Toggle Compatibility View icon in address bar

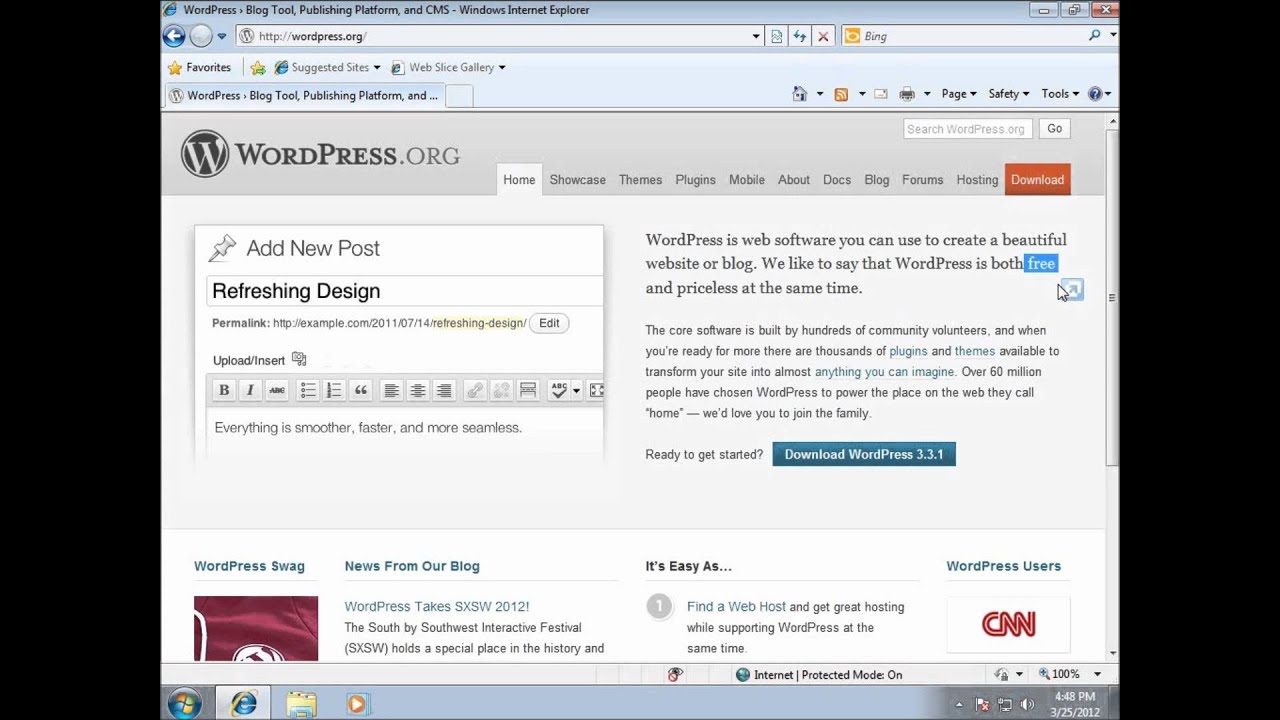(x=777, y=36)
